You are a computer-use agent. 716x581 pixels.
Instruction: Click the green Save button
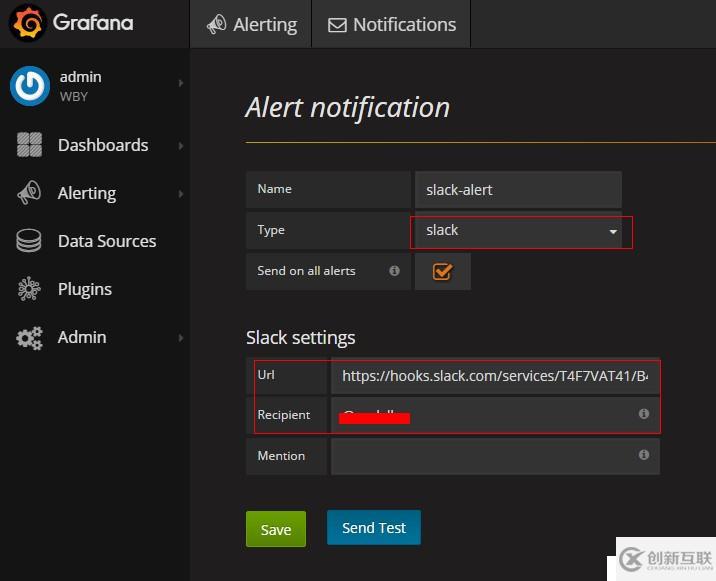pos(276,529)
